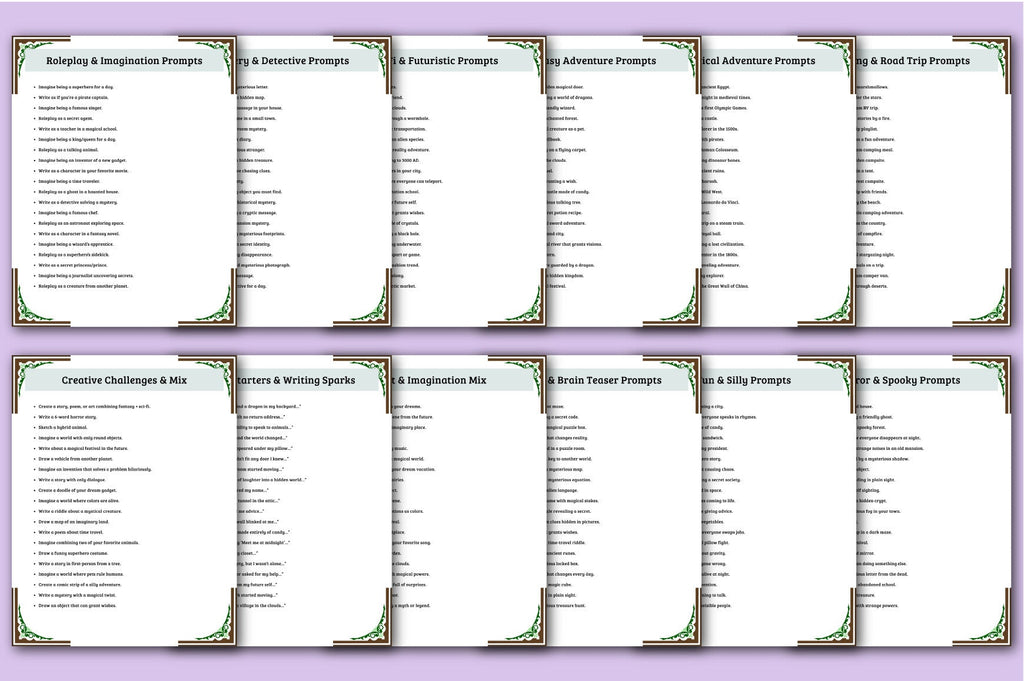Select 'Draw a funny superhero costume' prompt
This screenshot has height=681, width=1024.
73,553
